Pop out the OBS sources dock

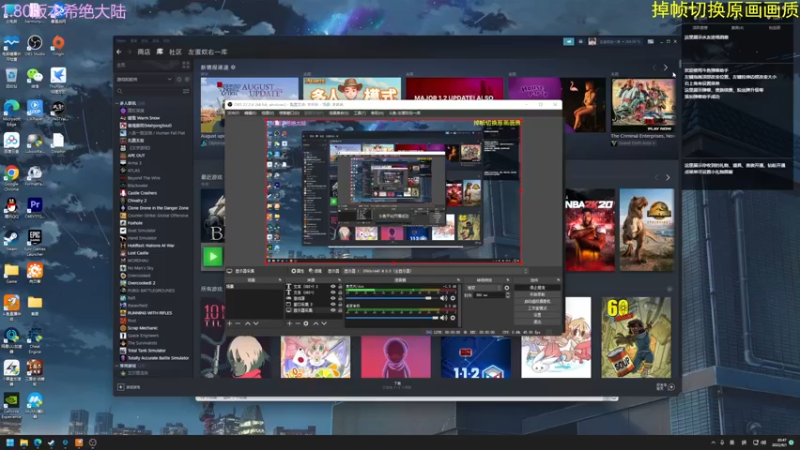pos(339,280)
